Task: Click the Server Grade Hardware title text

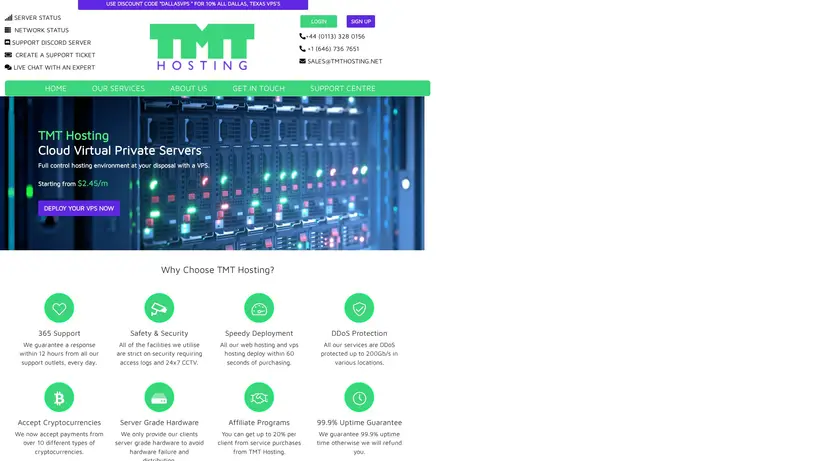Action: point(159,422)
